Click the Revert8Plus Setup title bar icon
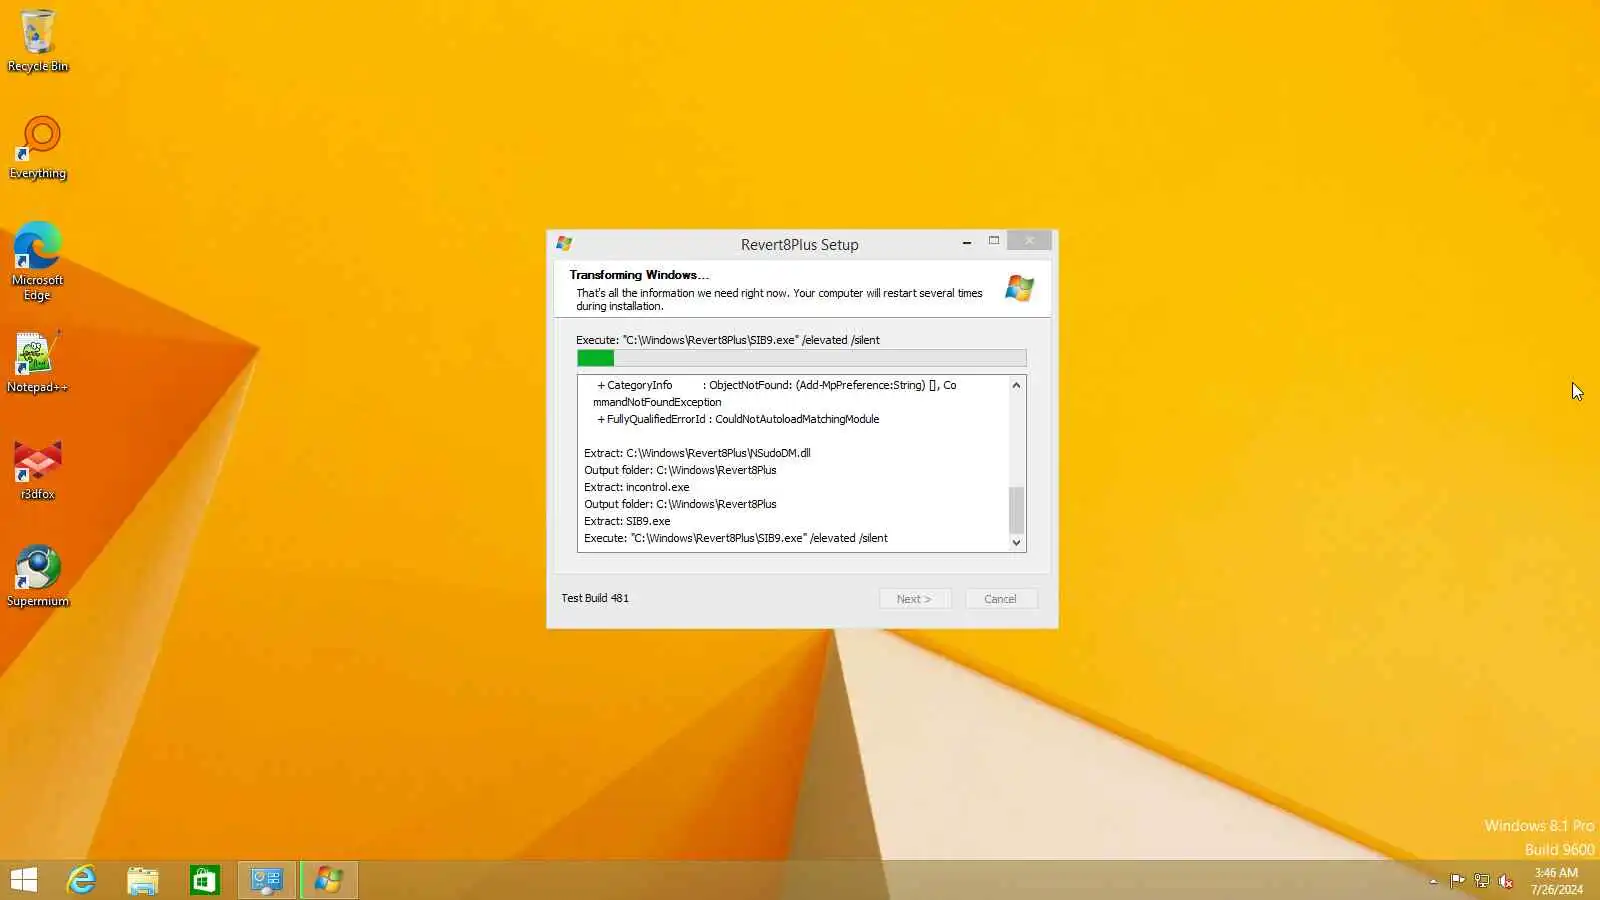Image resolution: width=1600 pixels, height=900 pixels. coord(564,243)
